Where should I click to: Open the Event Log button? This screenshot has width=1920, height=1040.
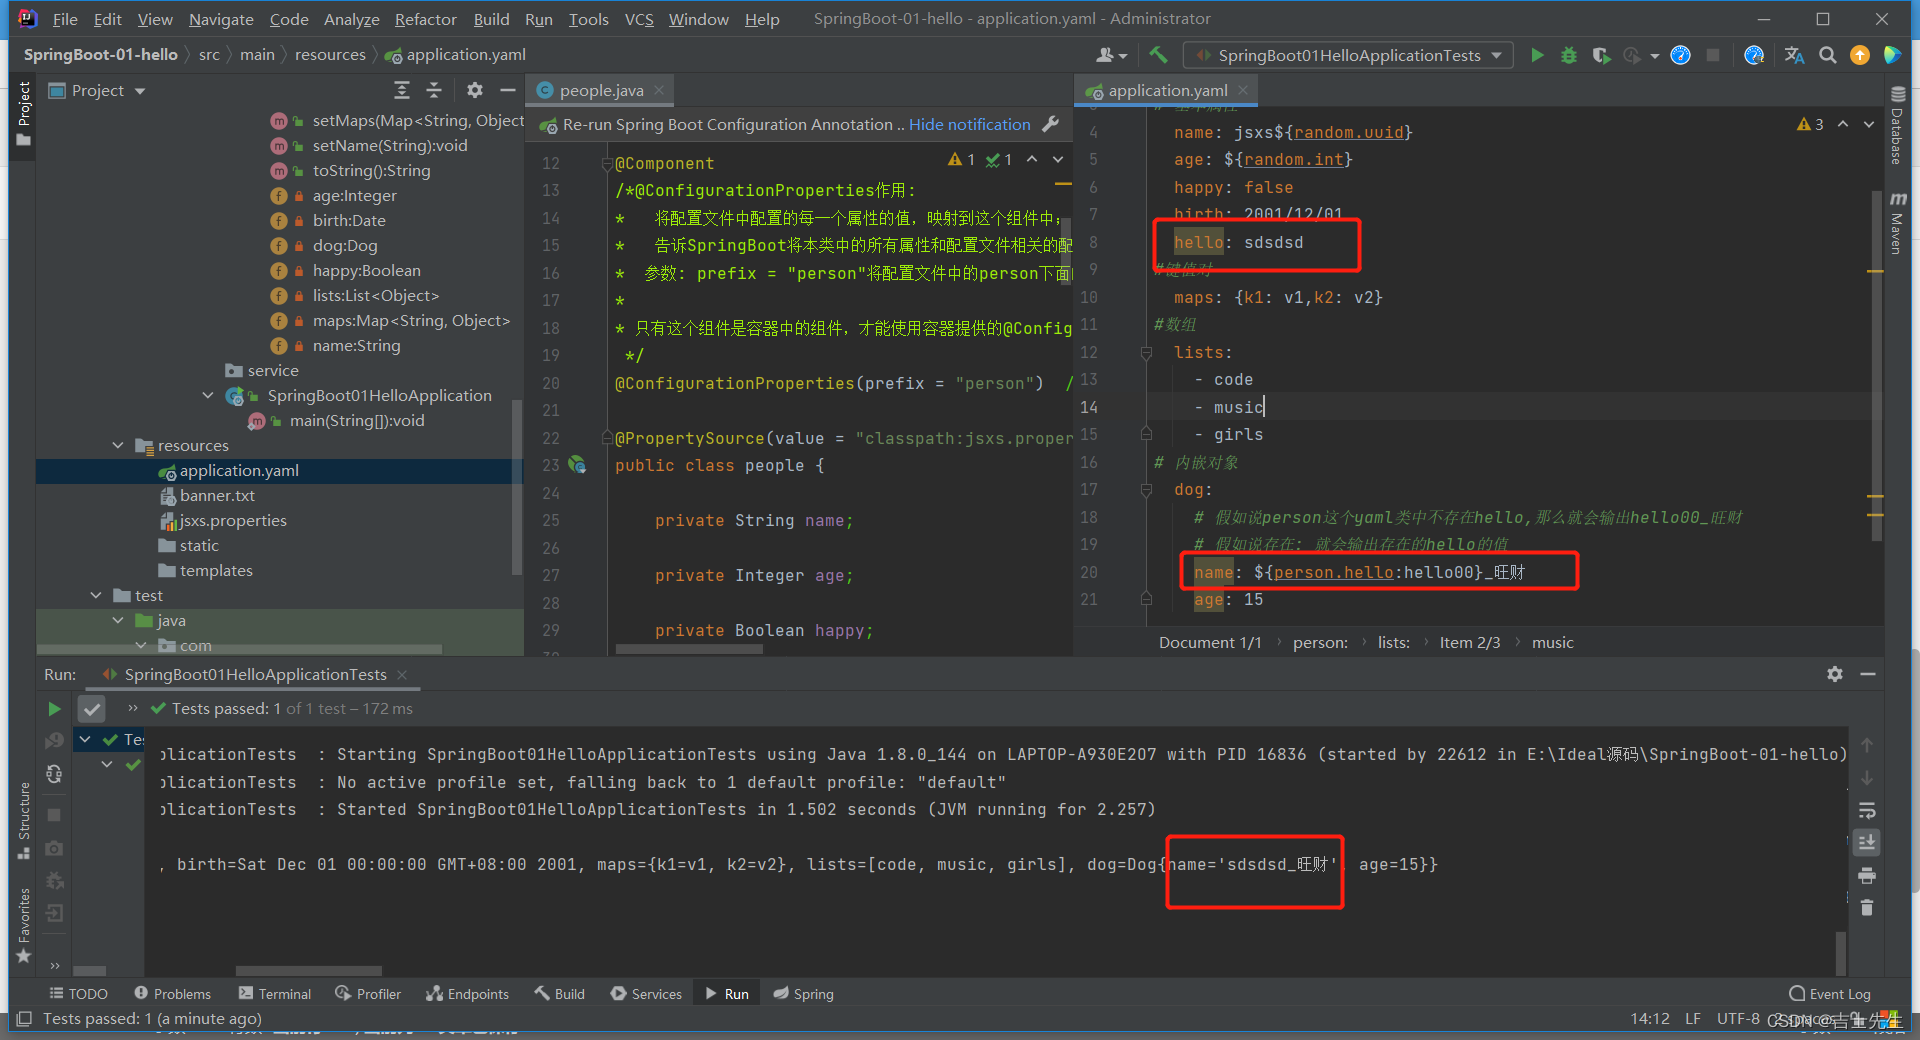click(x=1829, y=993)
